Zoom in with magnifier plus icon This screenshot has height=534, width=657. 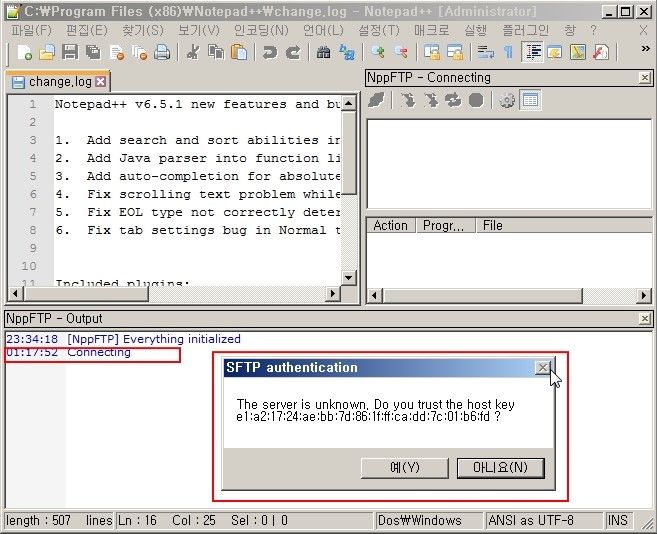(x=378, y=52)
